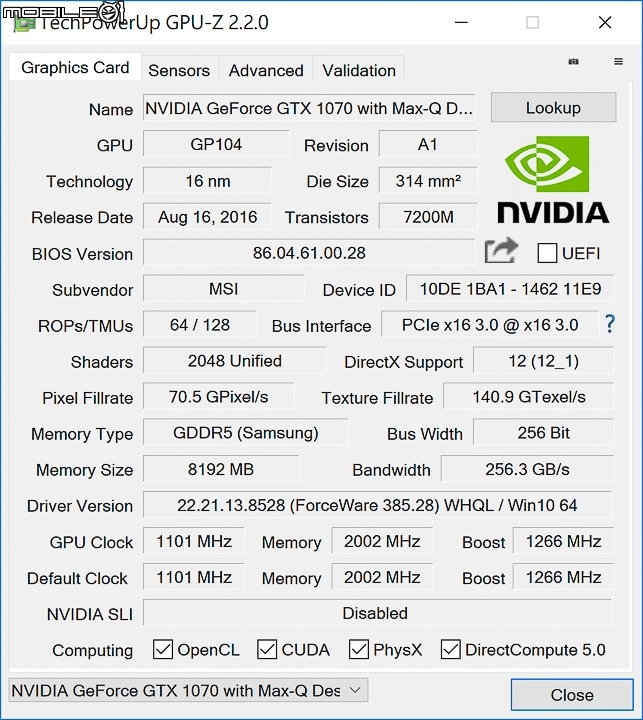Toggle the PhysX checkbox

(359, 650)
